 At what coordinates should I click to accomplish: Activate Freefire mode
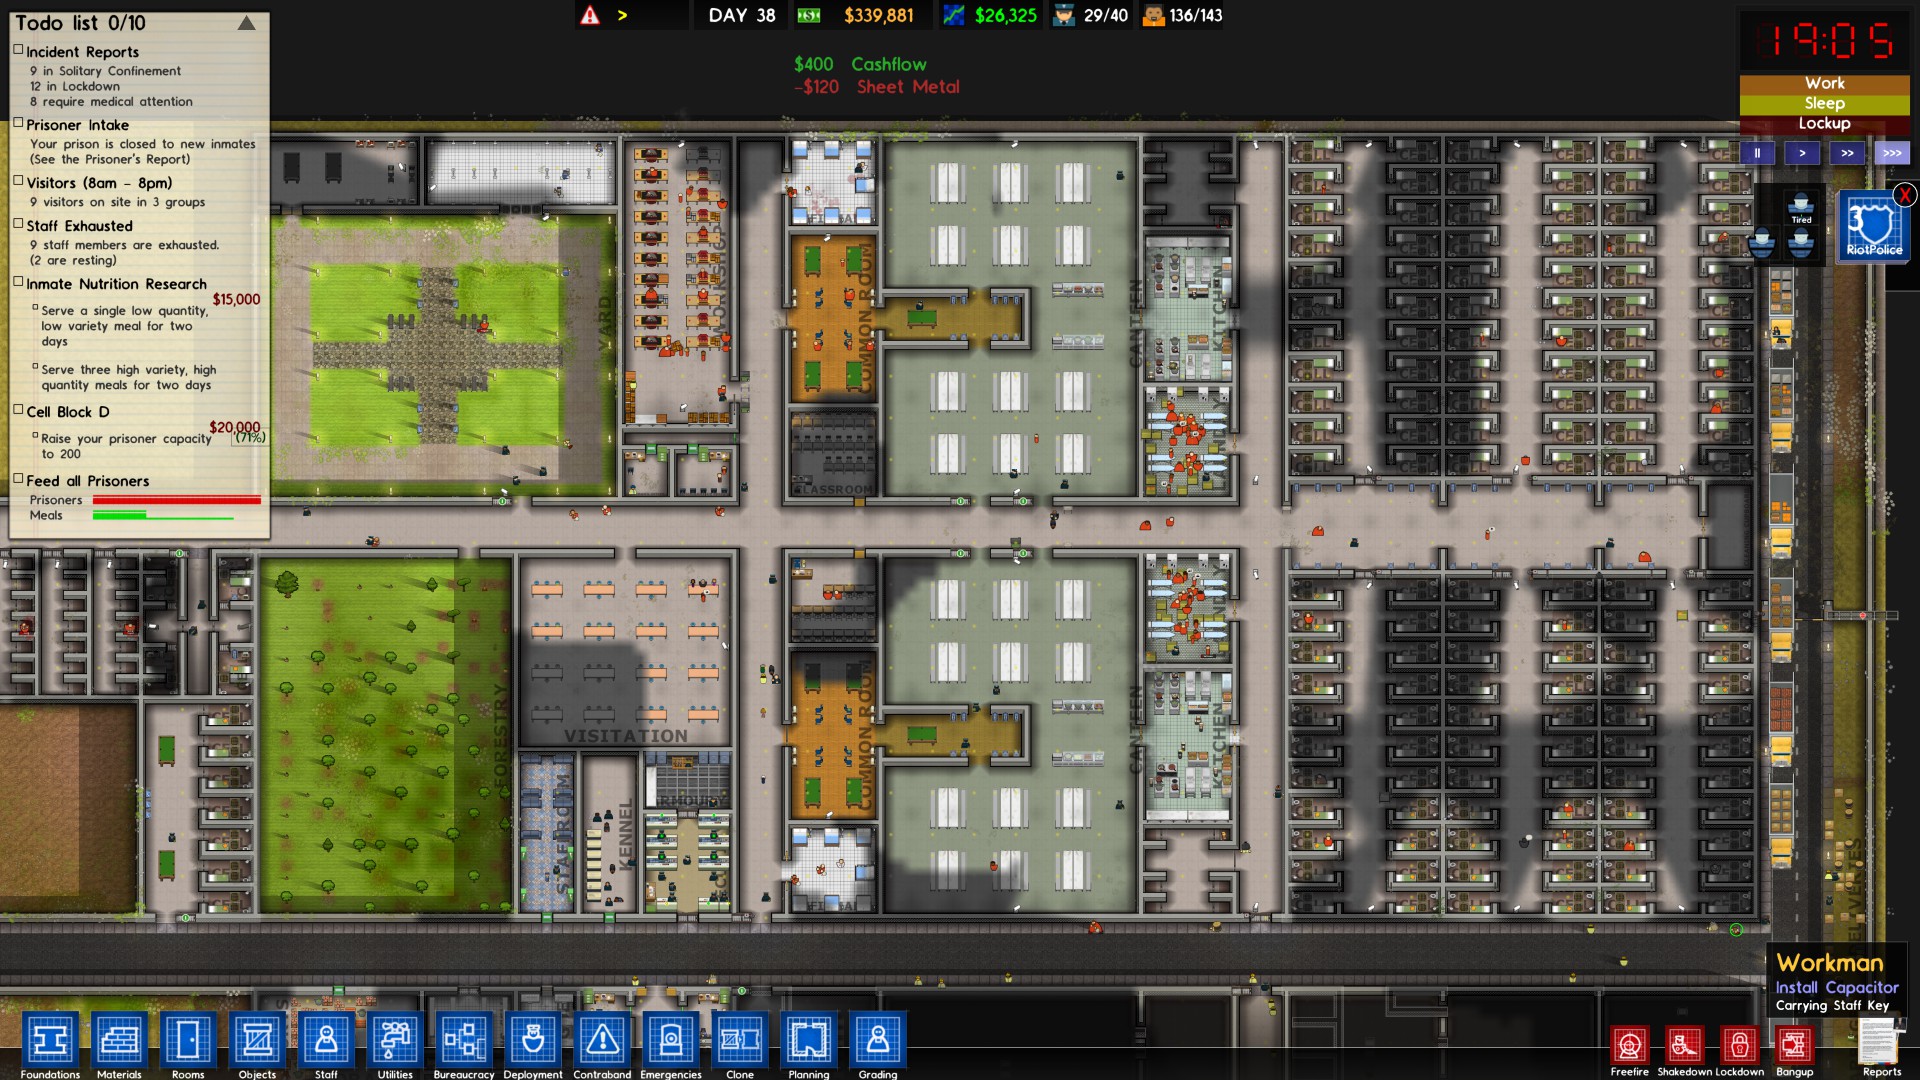coord(1630,1046)
